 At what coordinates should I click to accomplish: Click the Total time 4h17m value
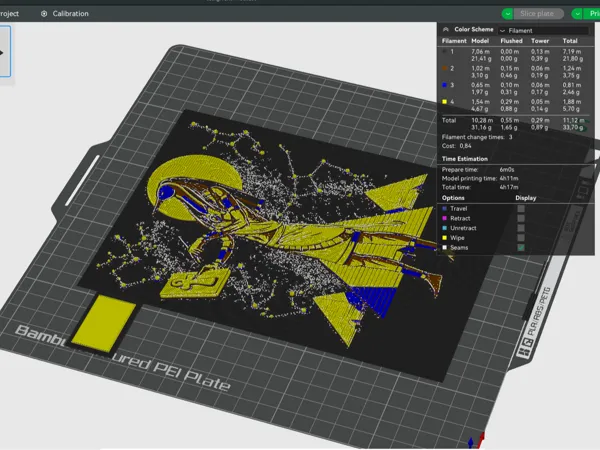click(x=509, y=187)
